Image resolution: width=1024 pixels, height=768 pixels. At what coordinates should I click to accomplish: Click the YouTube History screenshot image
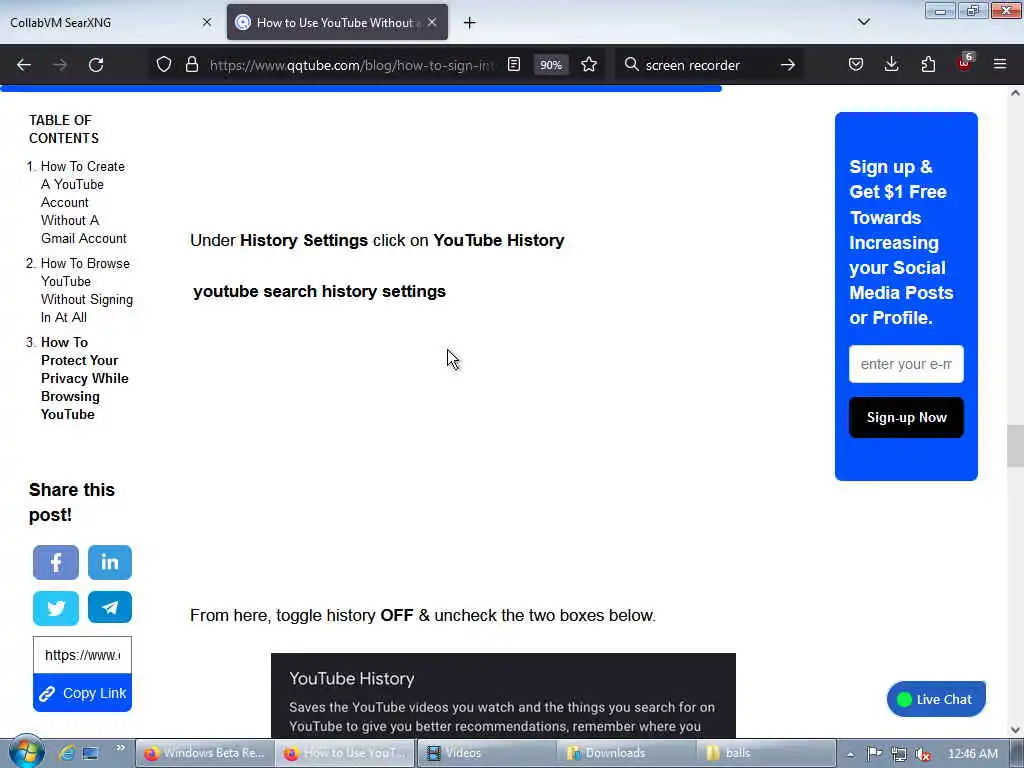[503, 696]
